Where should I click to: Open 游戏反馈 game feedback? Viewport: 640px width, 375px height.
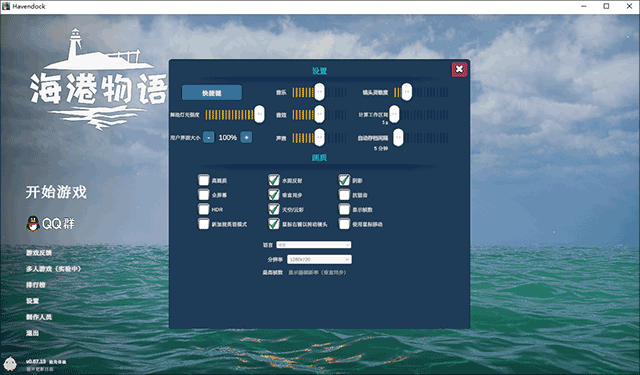39,253
